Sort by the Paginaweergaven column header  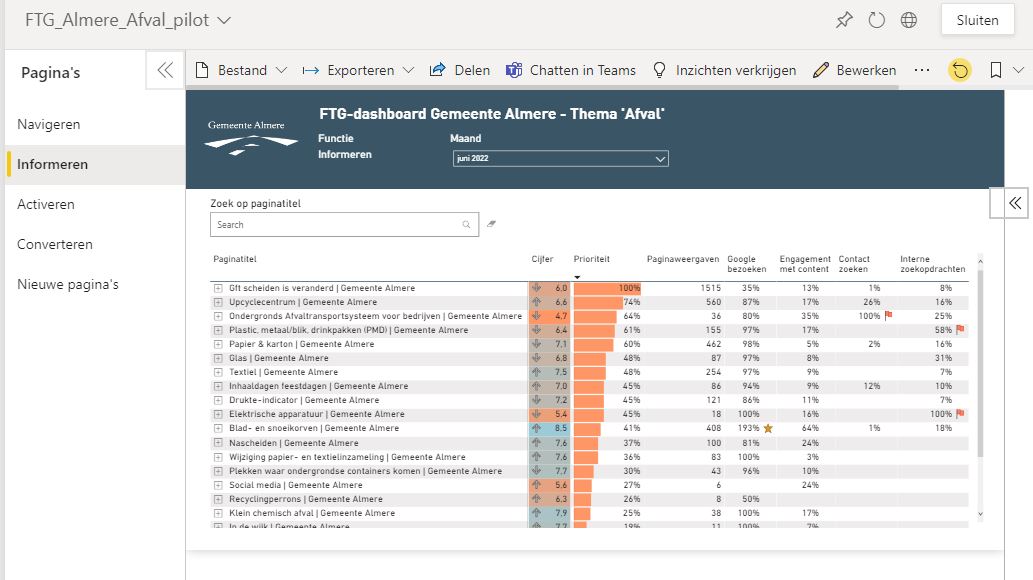point(683,259)
